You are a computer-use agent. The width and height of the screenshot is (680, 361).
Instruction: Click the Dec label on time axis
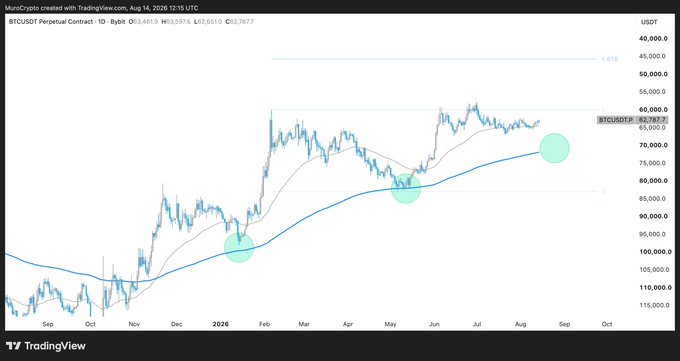click(177, 324)
